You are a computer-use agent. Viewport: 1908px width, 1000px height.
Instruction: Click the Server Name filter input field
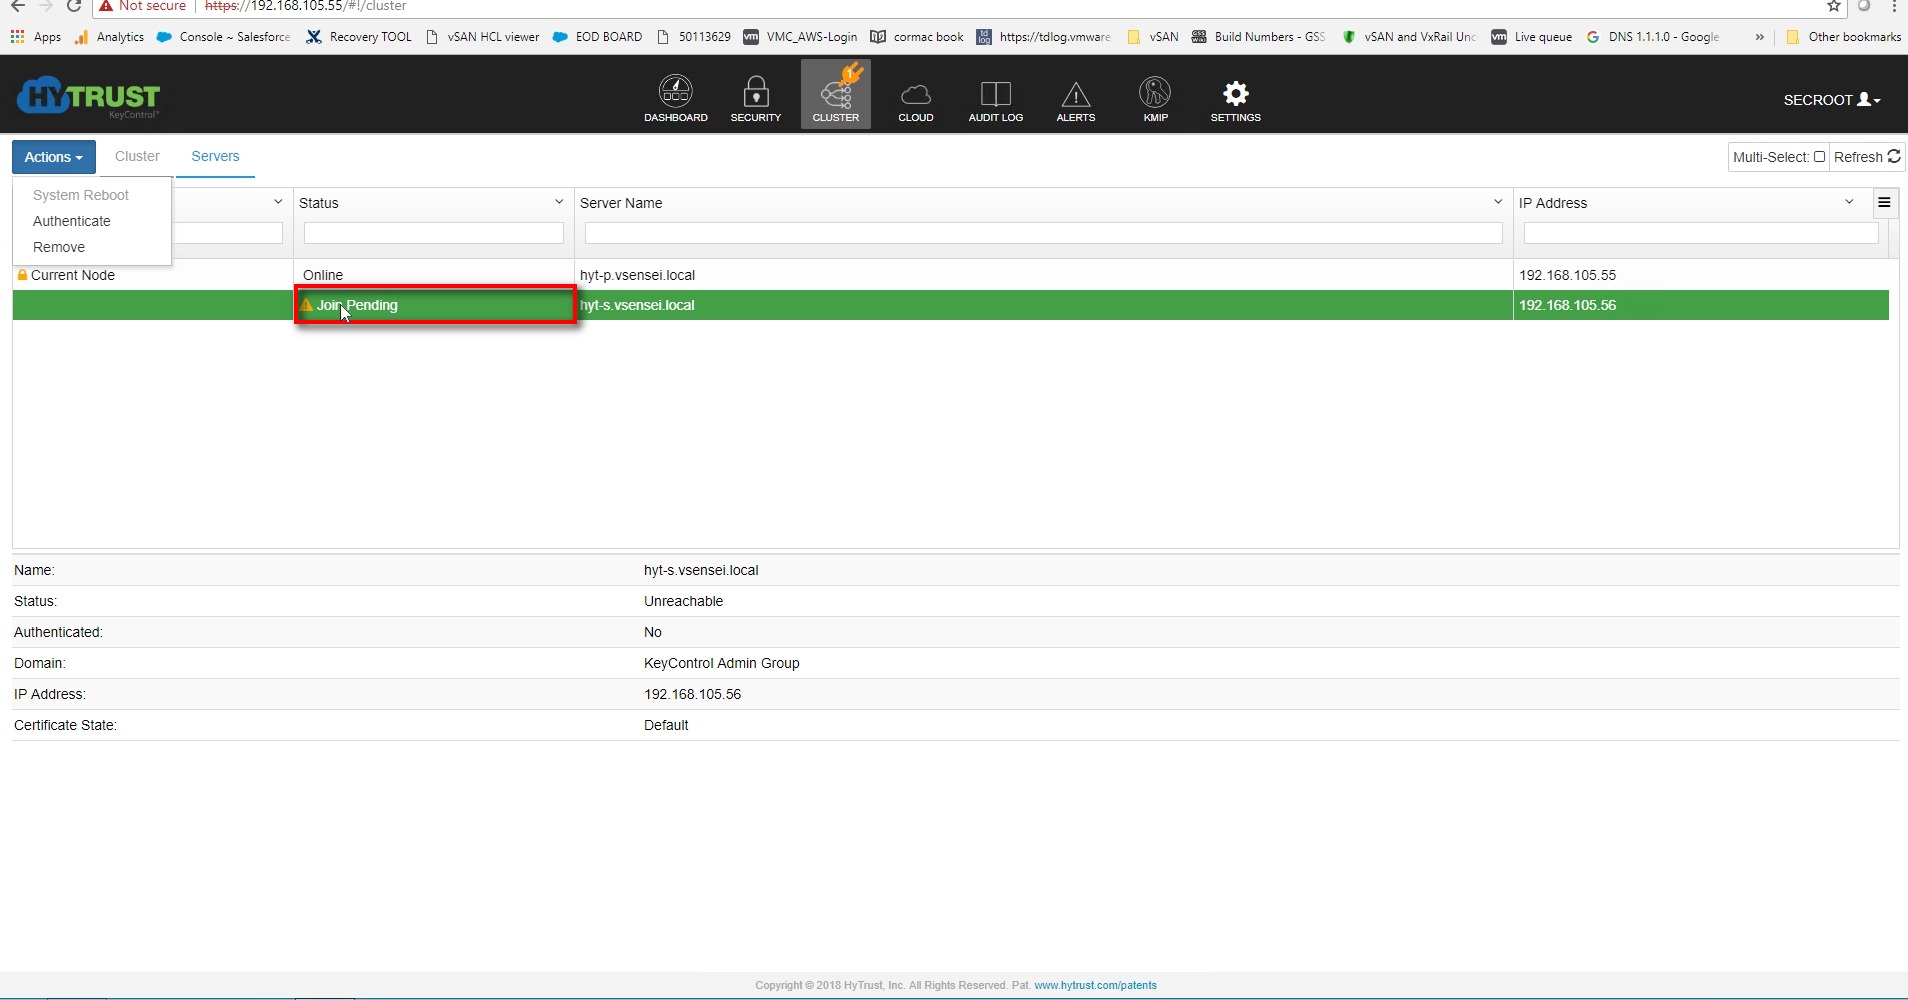pyautogui.click(x=1043, y=233)
